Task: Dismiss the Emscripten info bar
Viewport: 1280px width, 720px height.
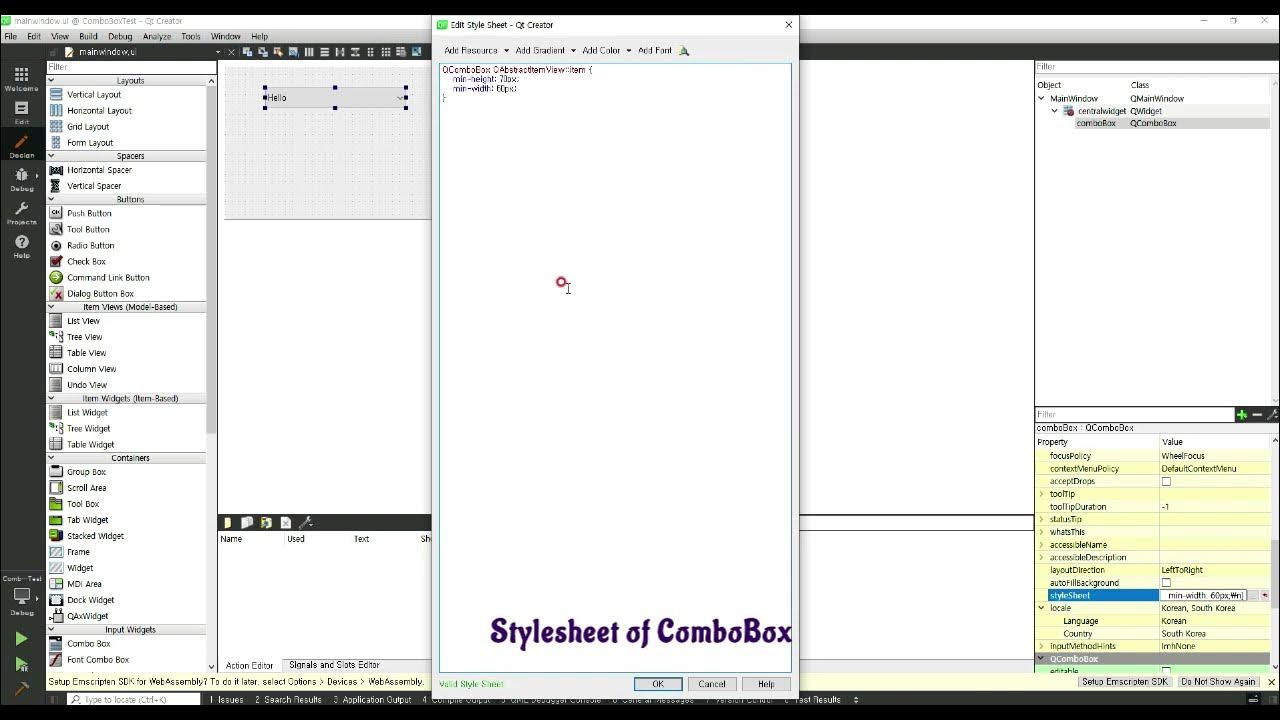Action: pyautogui.click(x=1271, y=682)
